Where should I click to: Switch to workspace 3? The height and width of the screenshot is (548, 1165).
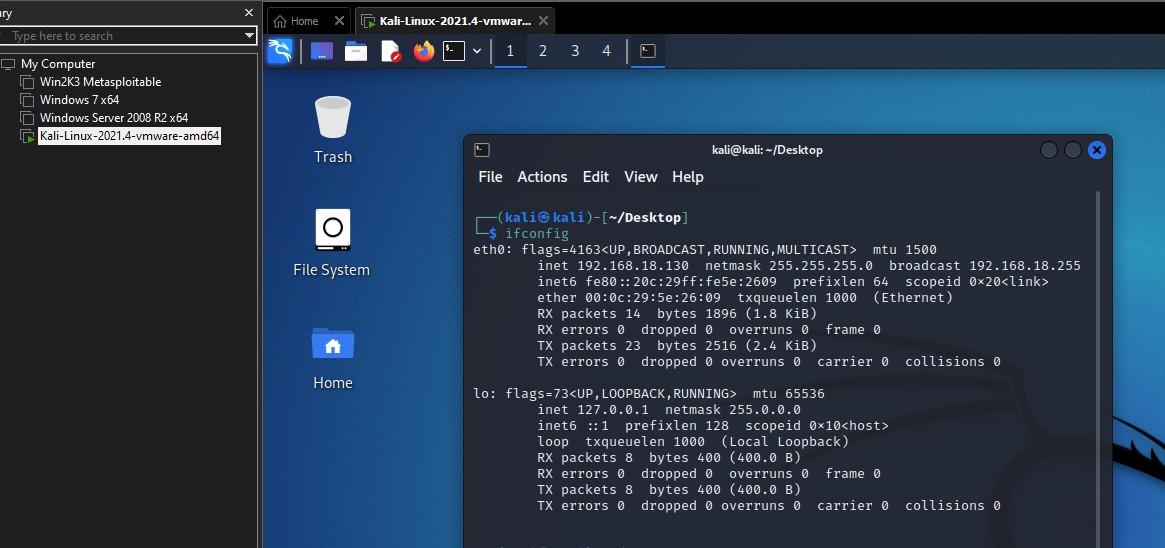575,51
